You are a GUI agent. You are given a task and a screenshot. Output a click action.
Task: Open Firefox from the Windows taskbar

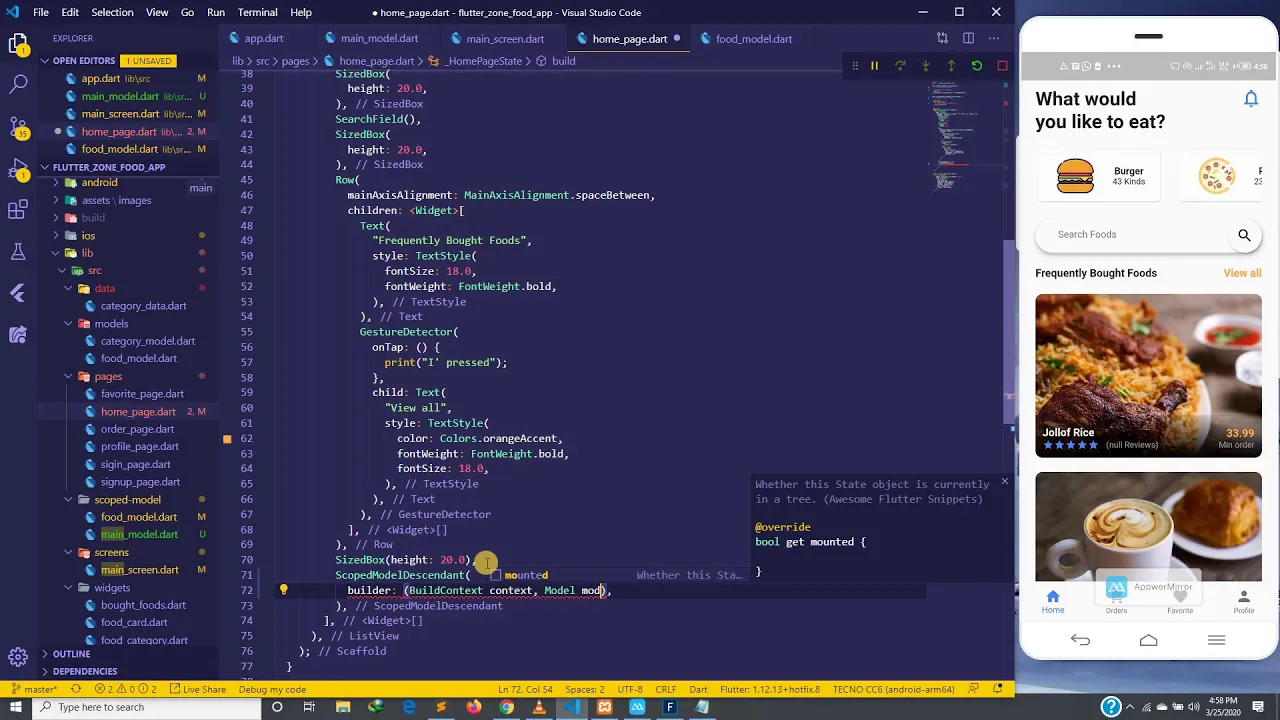point(474,707)
